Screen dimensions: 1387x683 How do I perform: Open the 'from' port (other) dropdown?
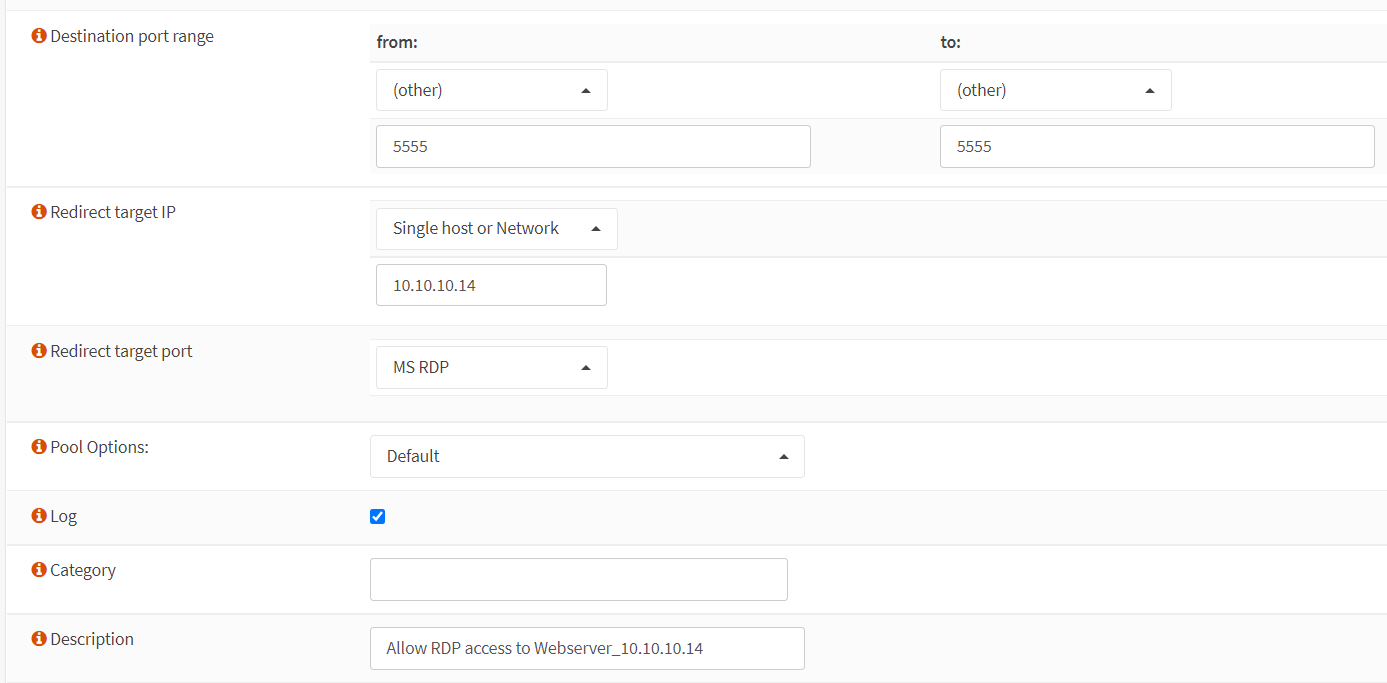point(492,90)
